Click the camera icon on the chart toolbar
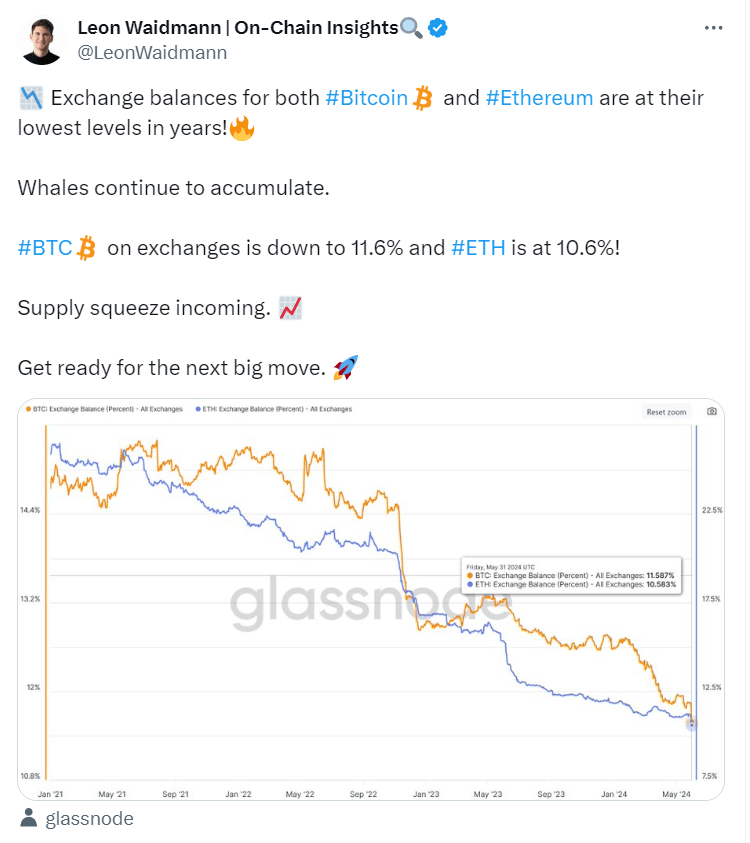750x843 pixels. tap(710, 411)
